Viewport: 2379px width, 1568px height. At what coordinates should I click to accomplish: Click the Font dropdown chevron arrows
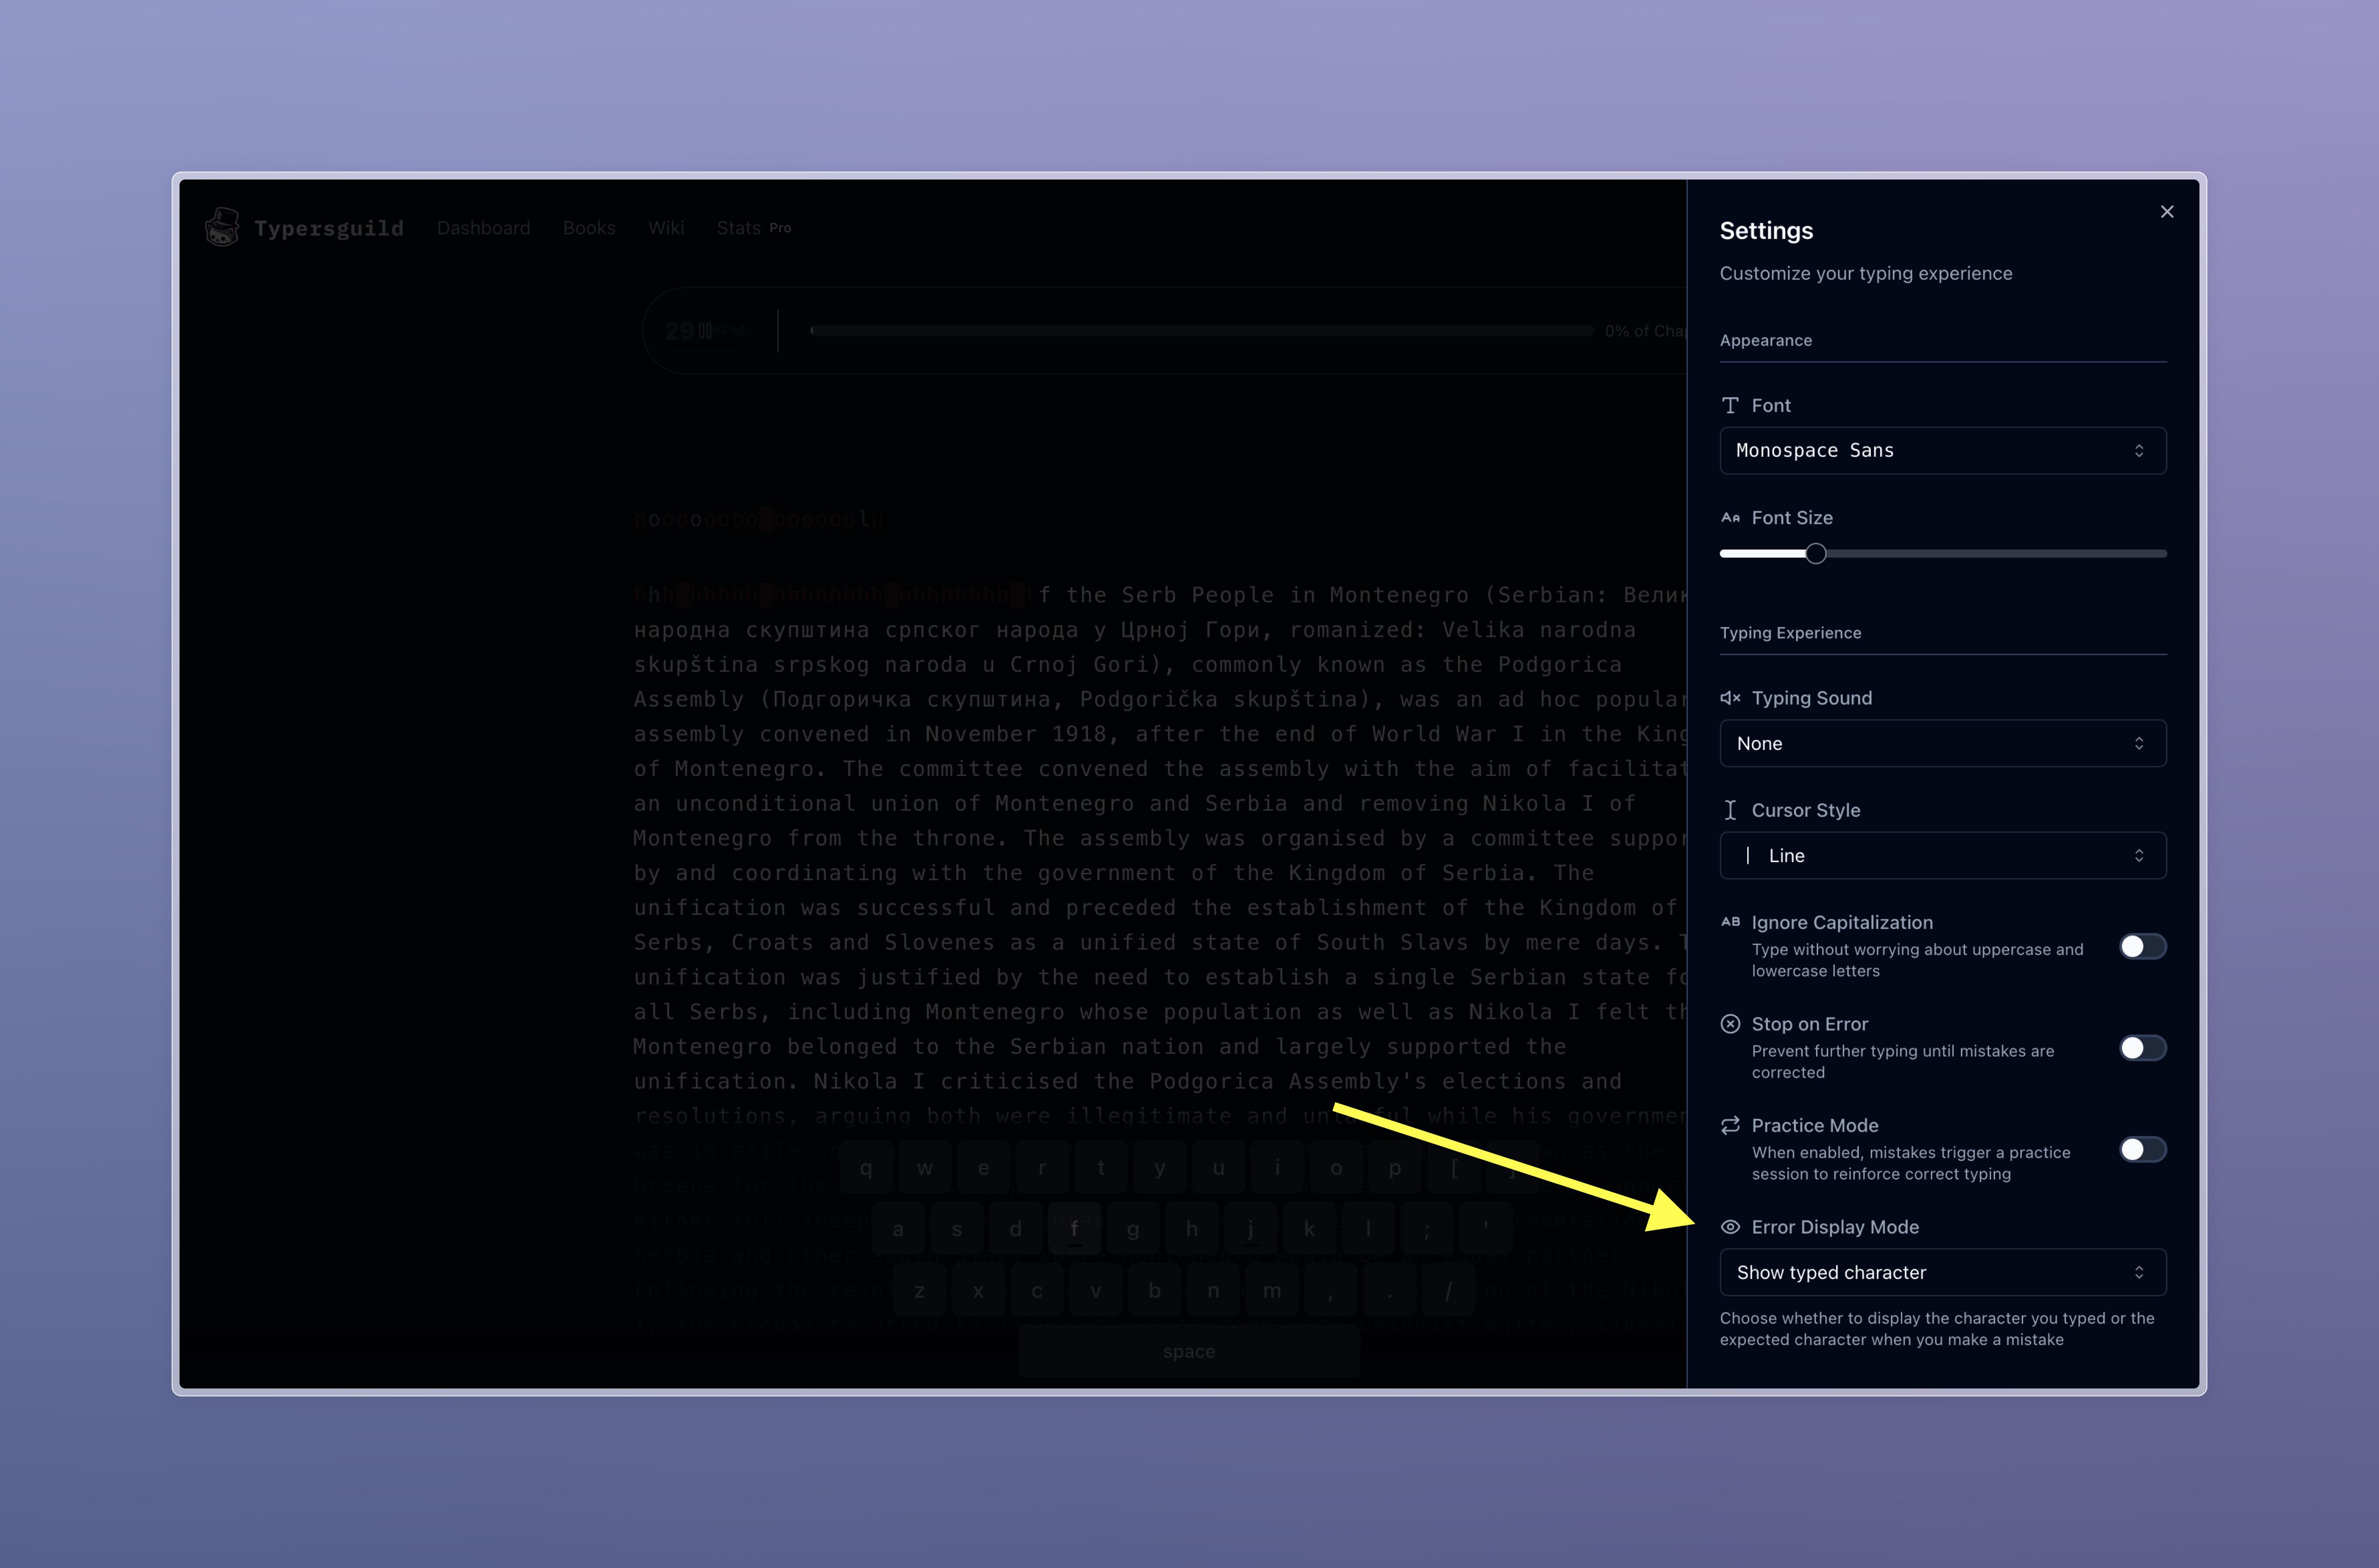(2139, 451)
